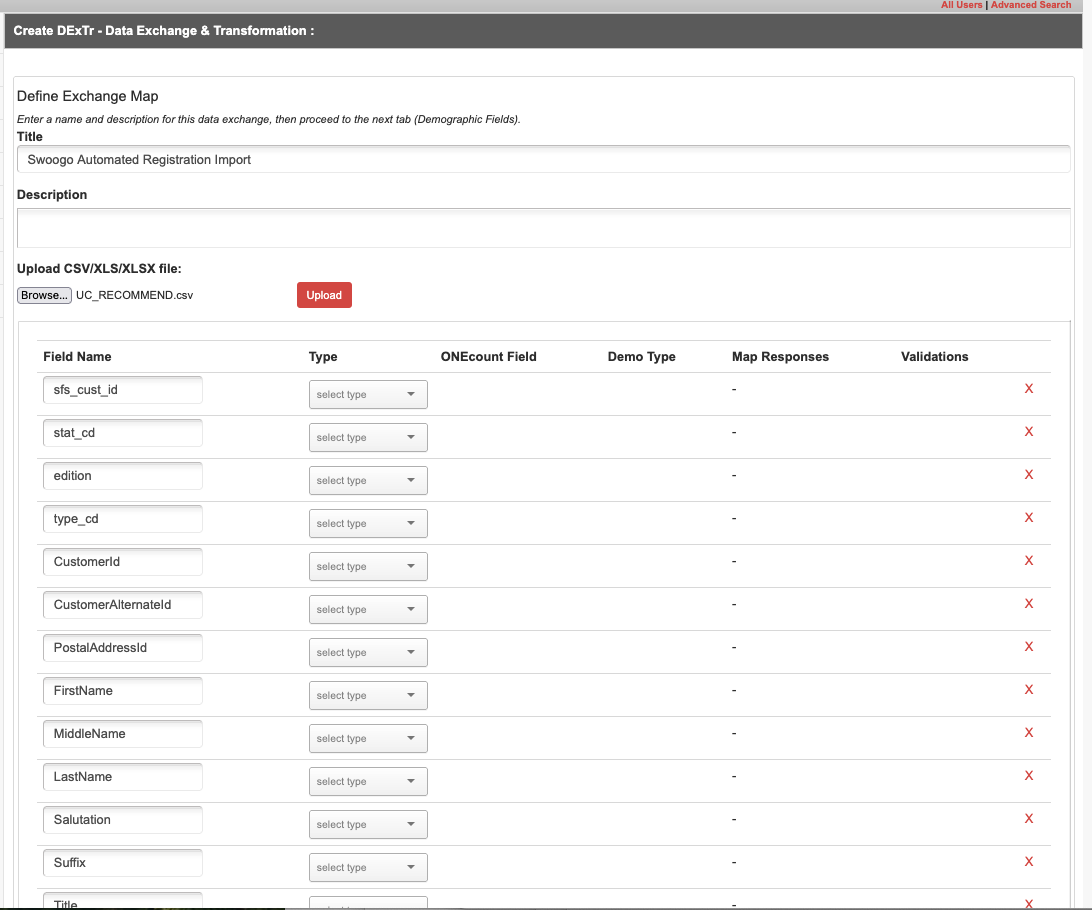Open type dropdown for CustomerAlternateId

point(368,609)
